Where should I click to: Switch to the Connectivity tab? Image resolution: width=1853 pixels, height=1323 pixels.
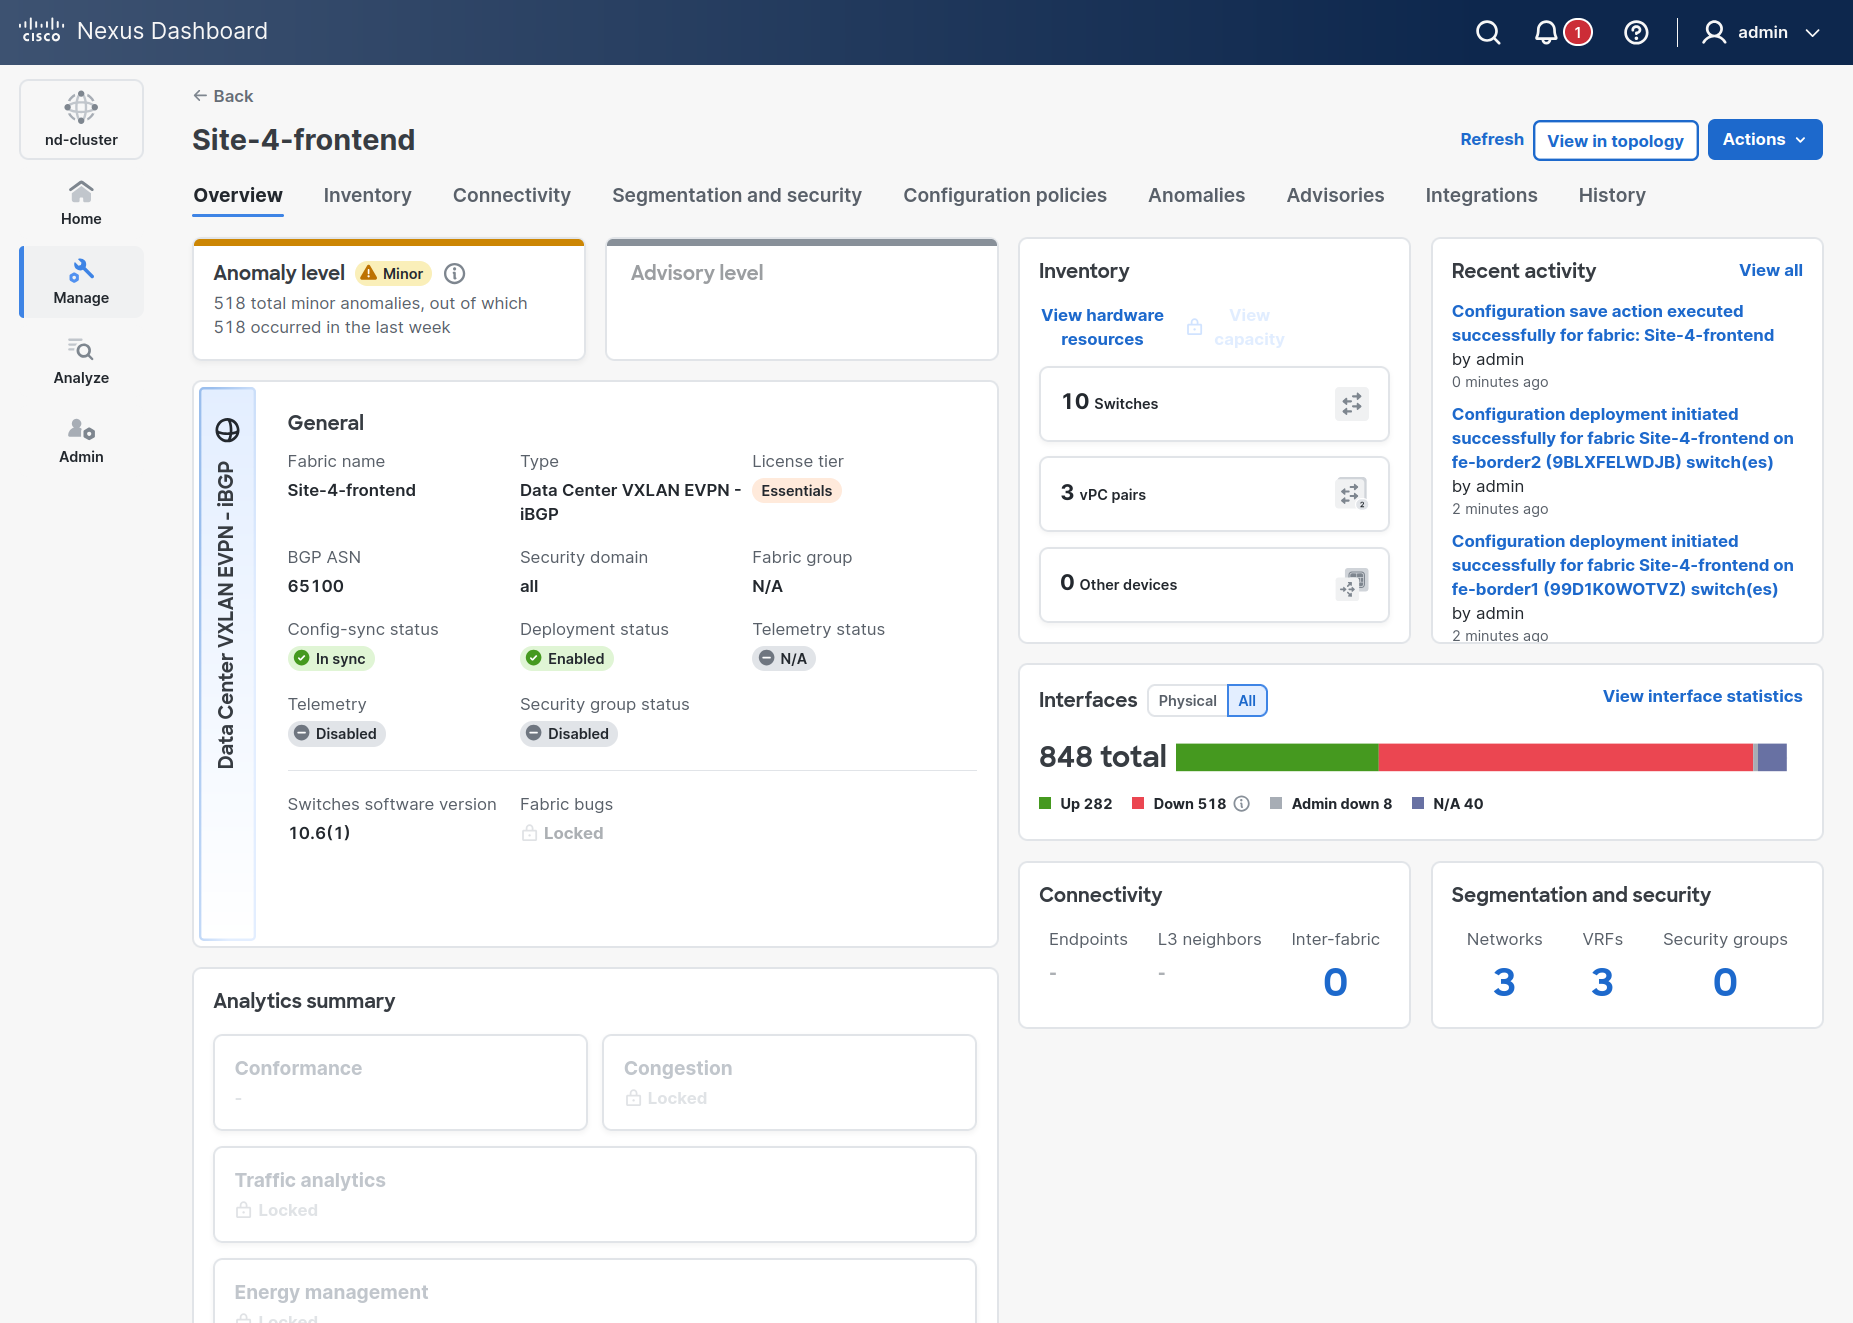click(x=511, y=195)
